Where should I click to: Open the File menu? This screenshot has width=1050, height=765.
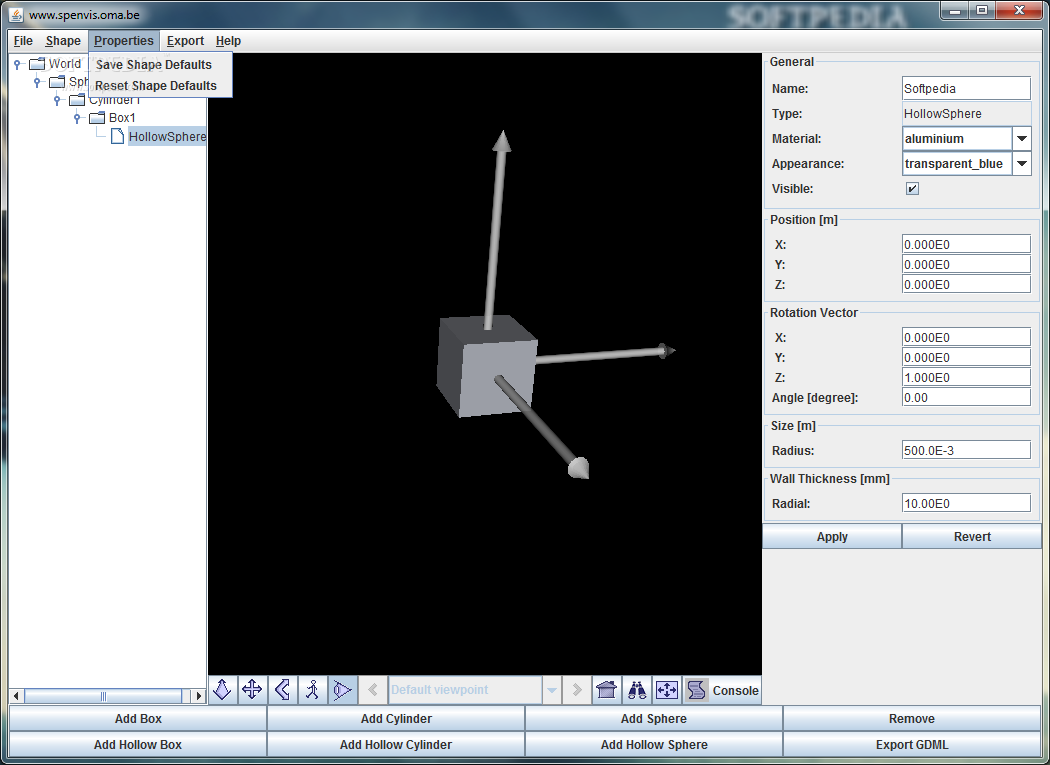click(23, 41)
